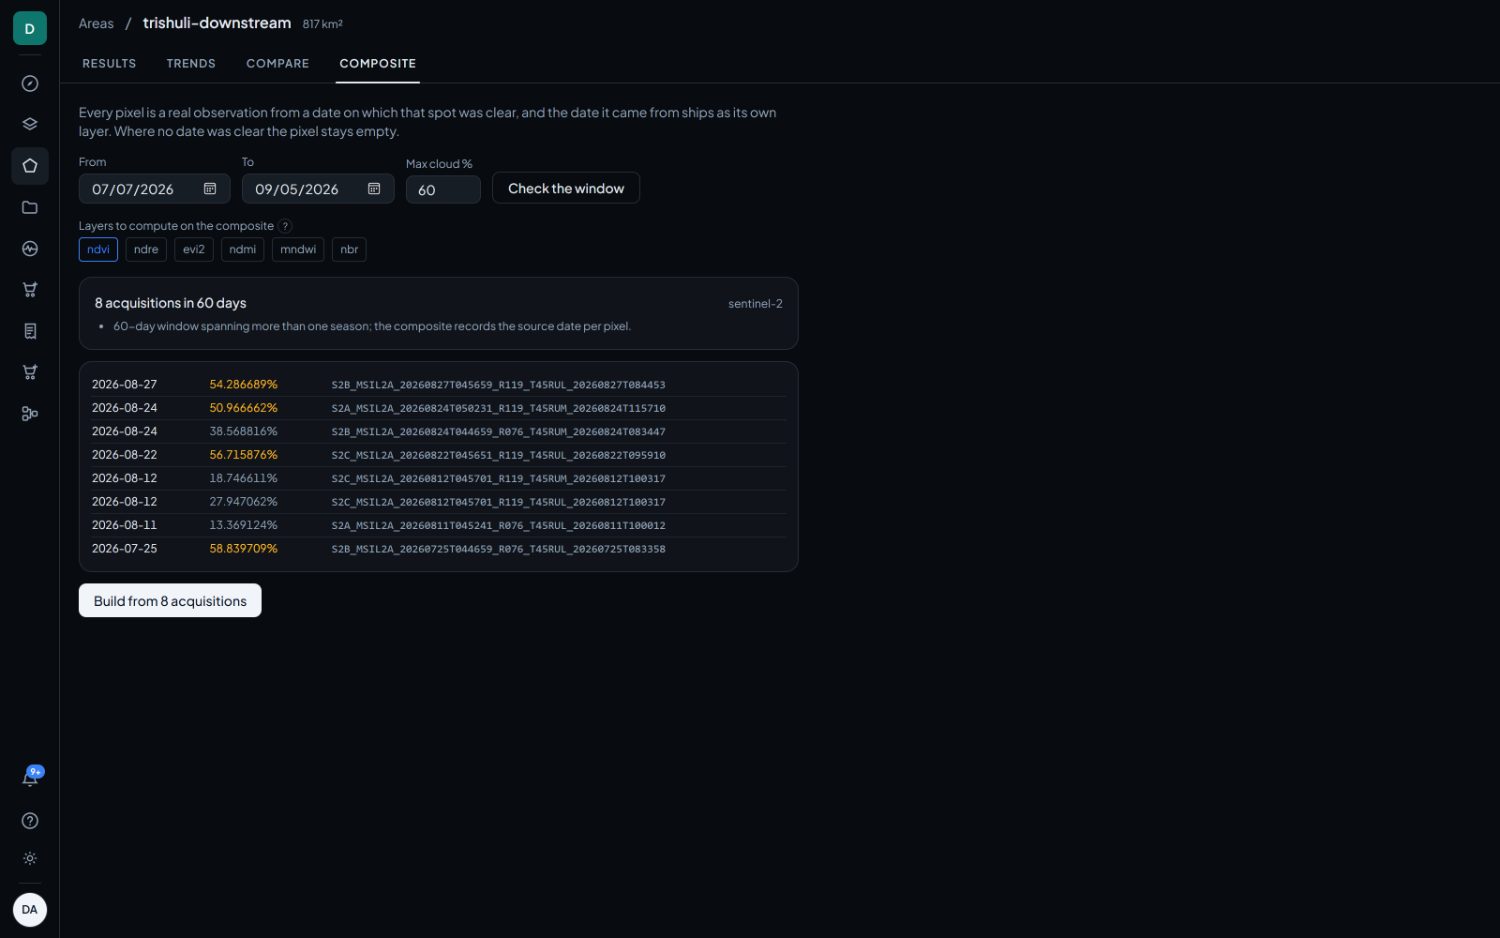The image size is (1500, 938).
Task: Click the 2026-08-11 acquisition date
Action: click(124, 525)
